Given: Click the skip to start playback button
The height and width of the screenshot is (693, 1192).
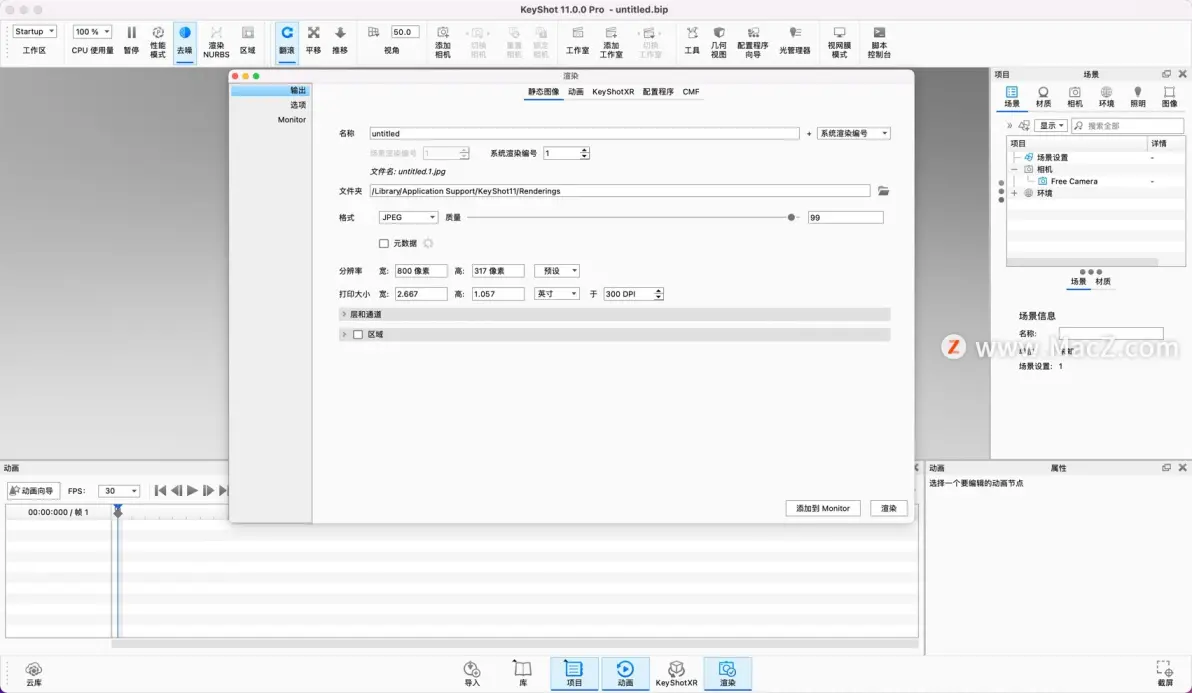Looking at the screenshot, I should [x=160, y=491].
